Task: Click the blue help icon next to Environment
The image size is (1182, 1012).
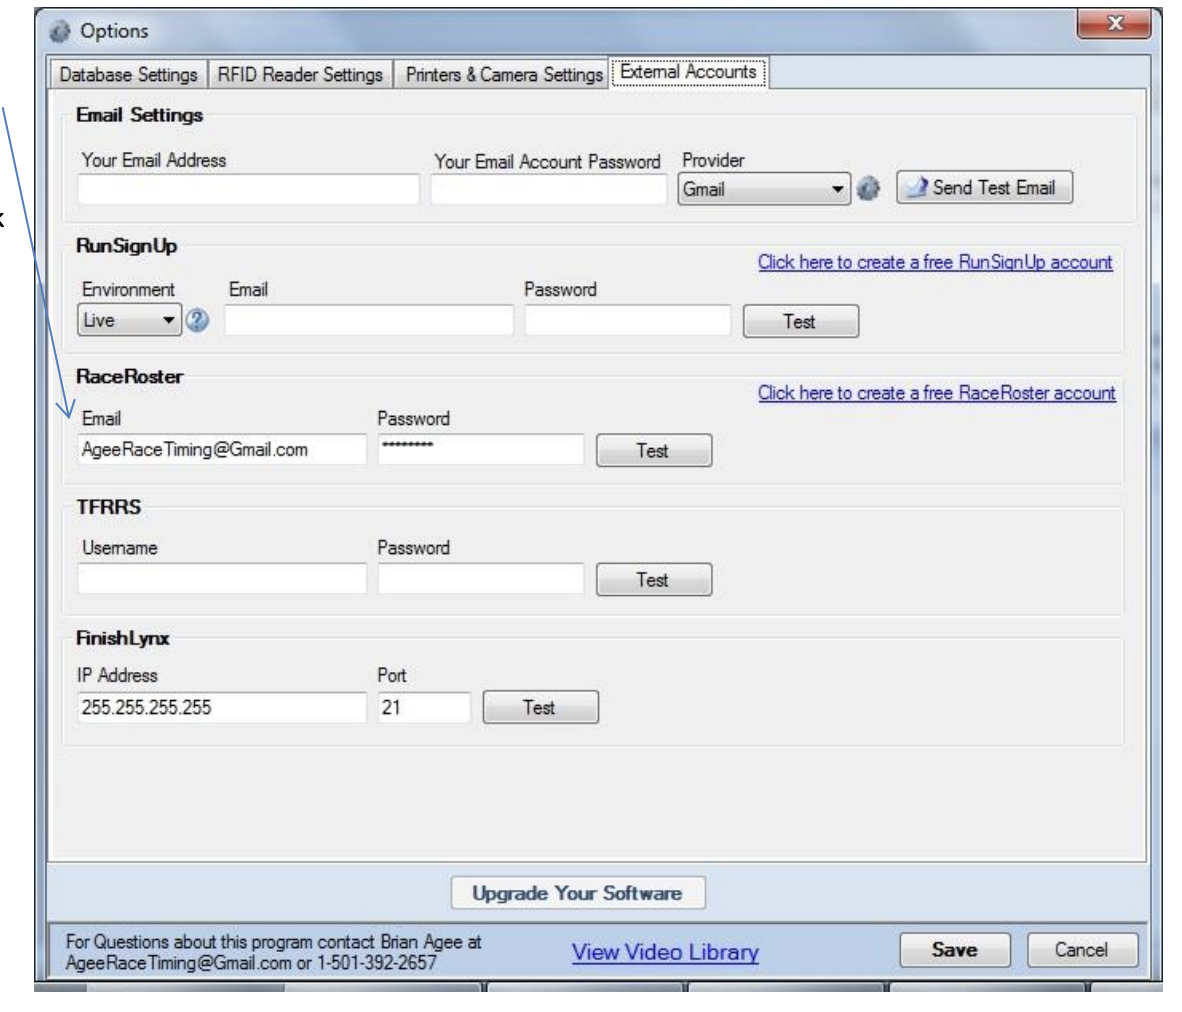Action: [197, 321]
